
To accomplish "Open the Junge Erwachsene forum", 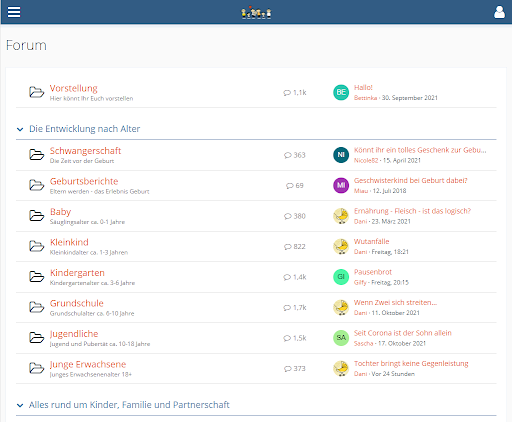I will tap(88, 364).
